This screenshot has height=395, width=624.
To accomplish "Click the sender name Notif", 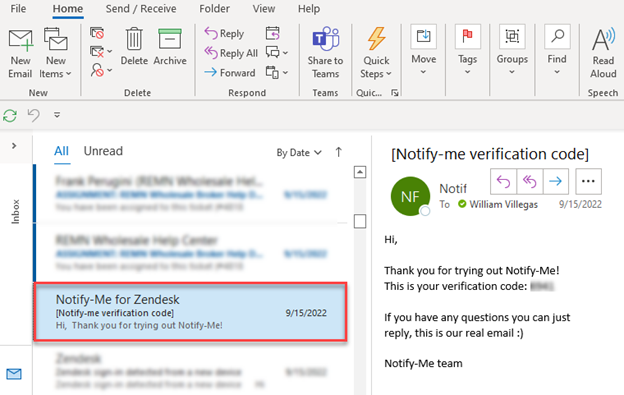I will (x=453, y=189).
